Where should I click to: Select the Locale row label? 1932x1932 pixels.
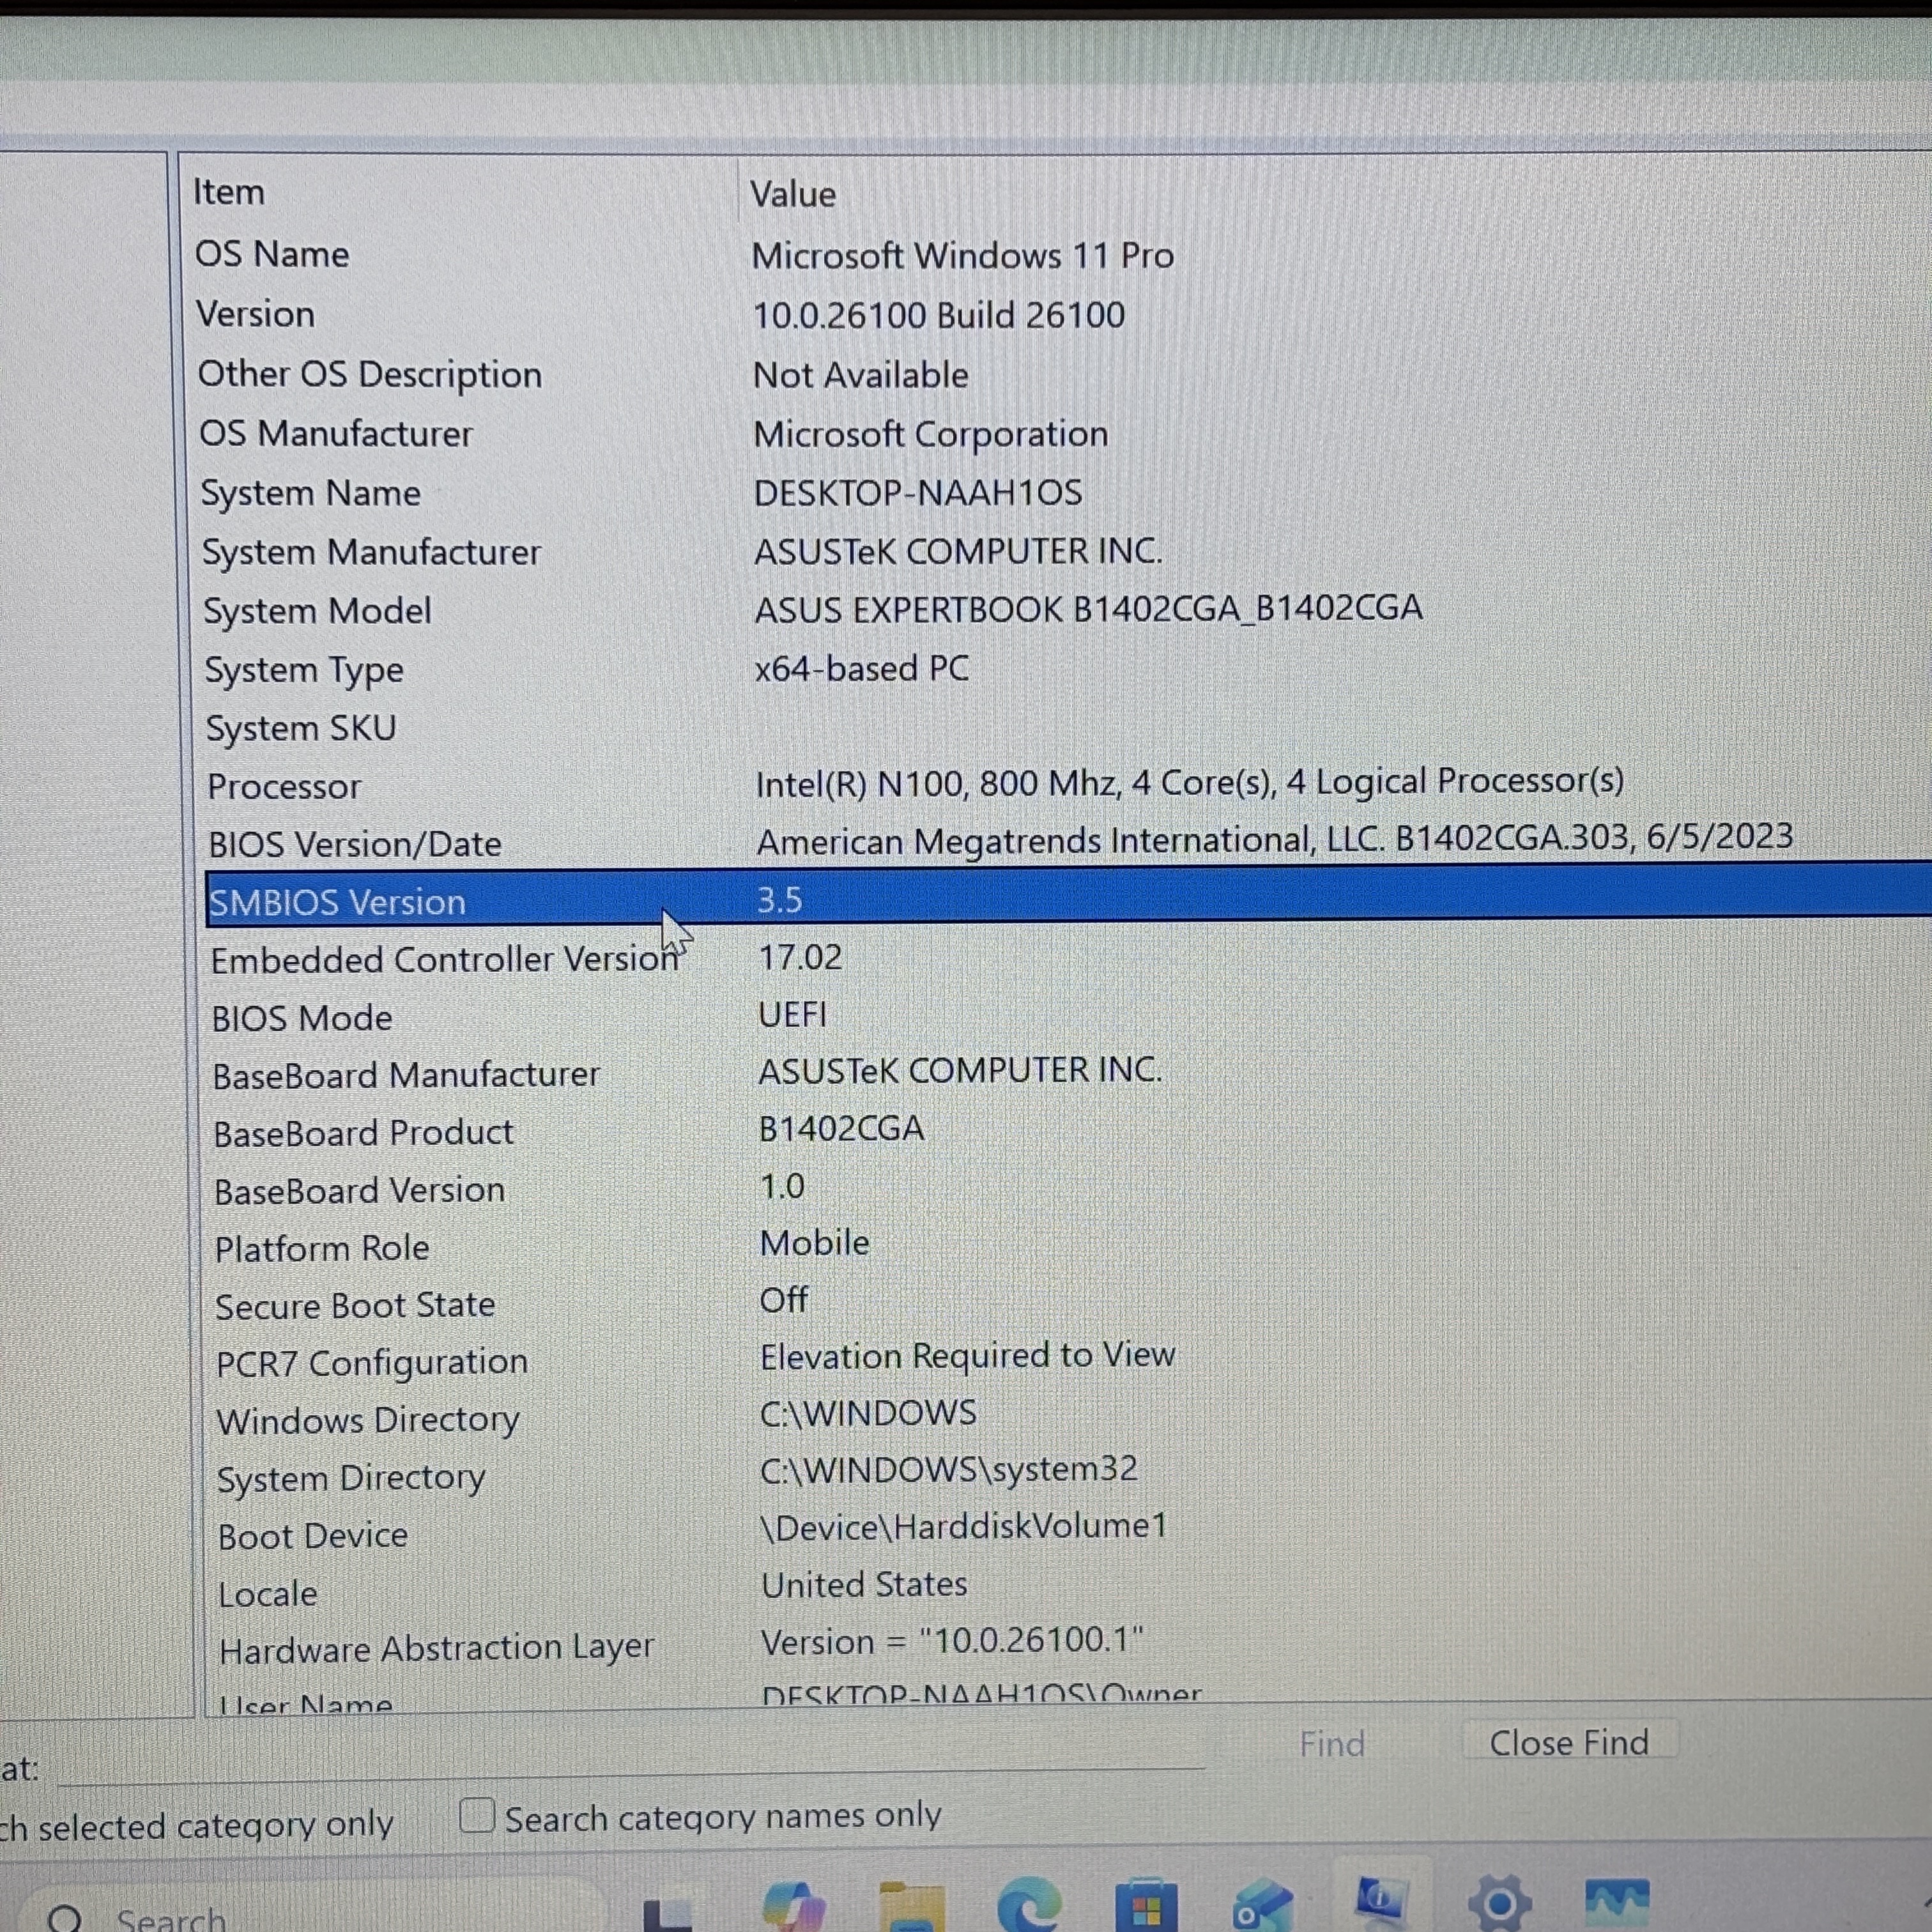click(268, 1595)
